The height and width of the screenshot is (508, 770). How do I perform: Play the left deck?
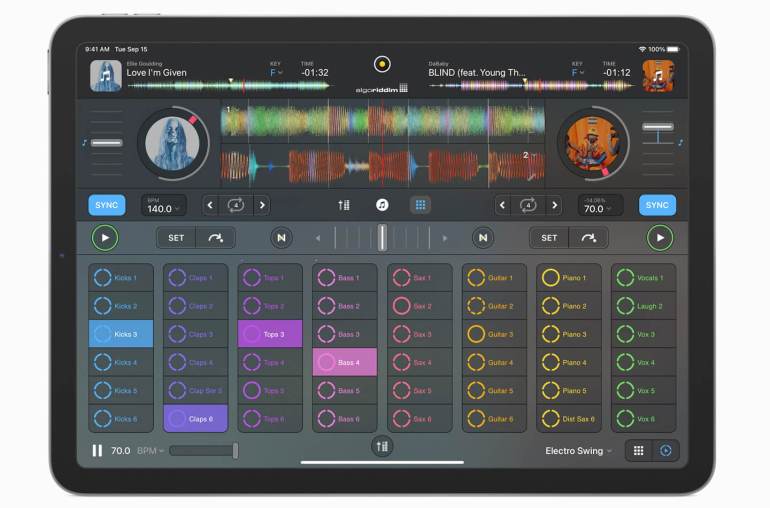(x=105, y=238)
